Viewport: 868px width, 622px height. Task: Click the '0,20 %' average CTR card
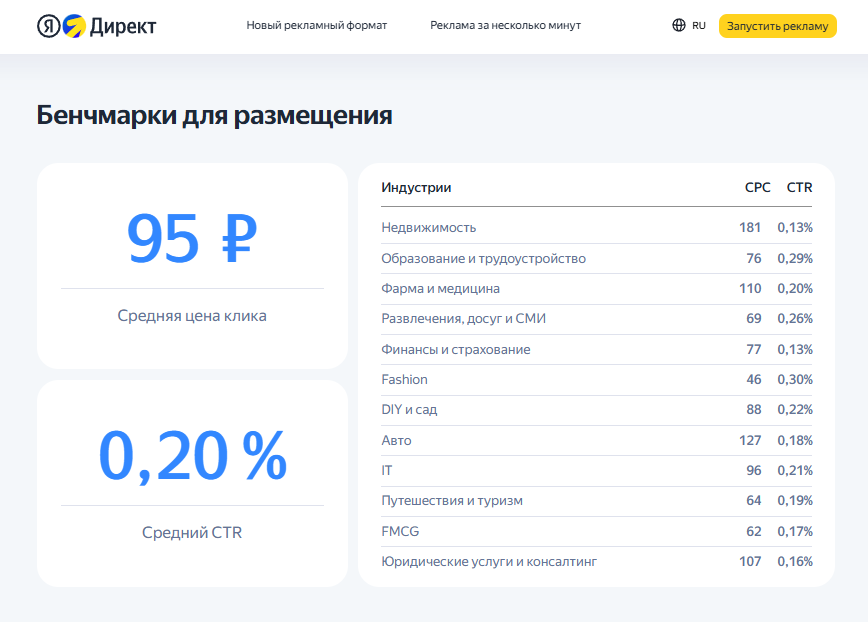[192, 483]
